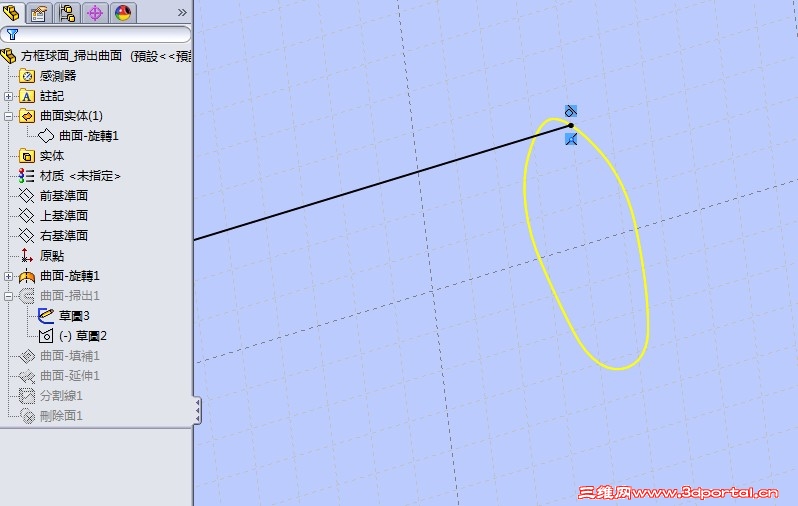
Task: Select the suppressed 刪除面1 feature
Action: click(61, 416)
